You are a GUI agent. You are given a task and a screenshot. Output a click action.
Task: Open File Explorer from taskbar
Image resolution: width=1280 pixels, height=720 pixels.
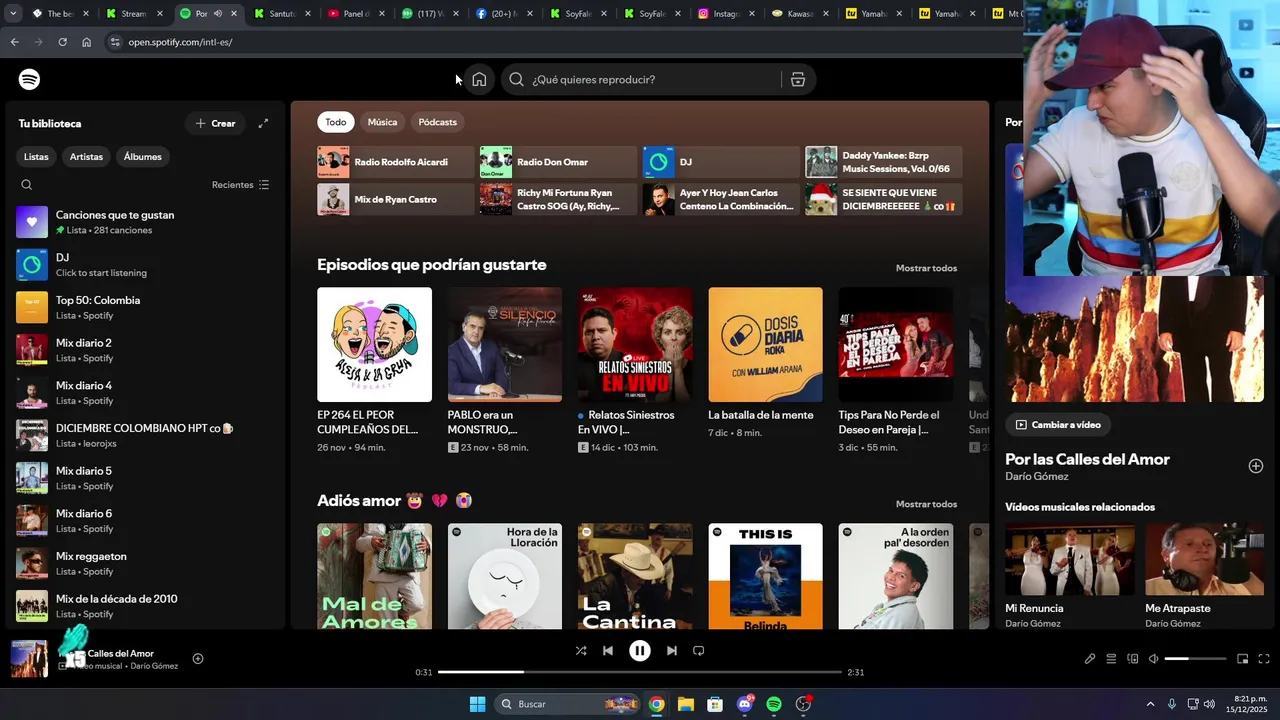686,704
